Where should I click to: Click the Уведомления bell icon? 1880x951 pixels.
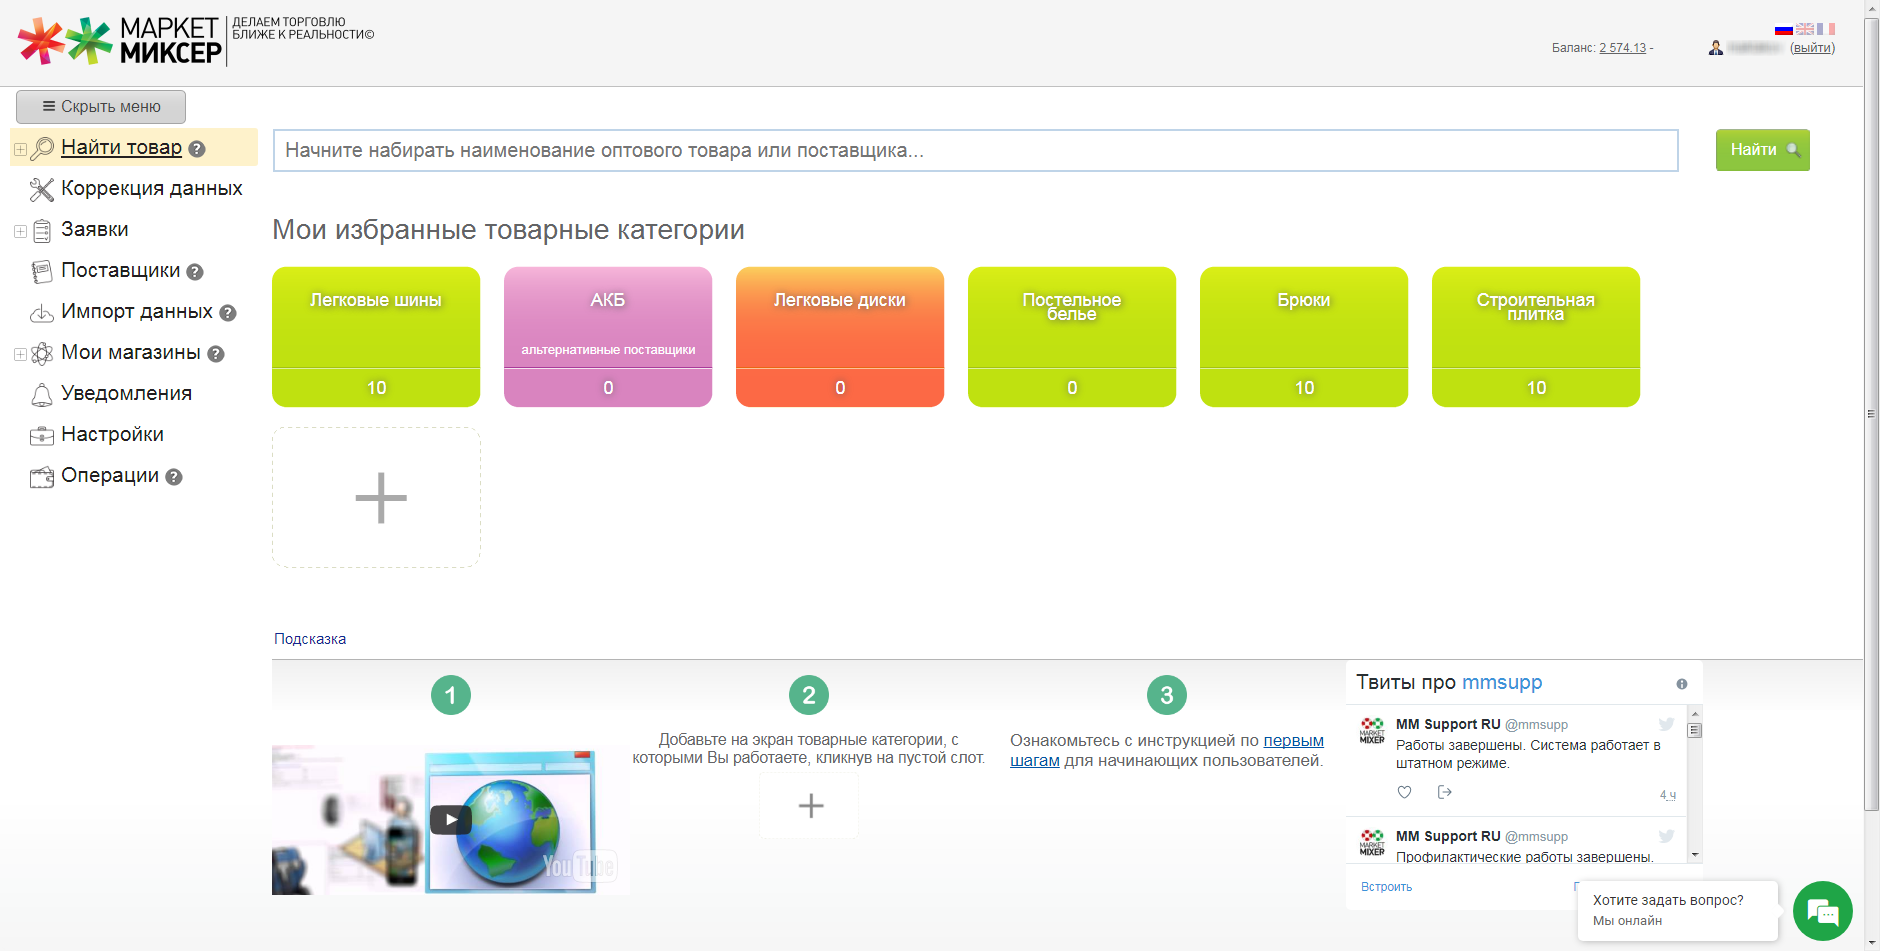pyautogui.click(x=42, y=395)
